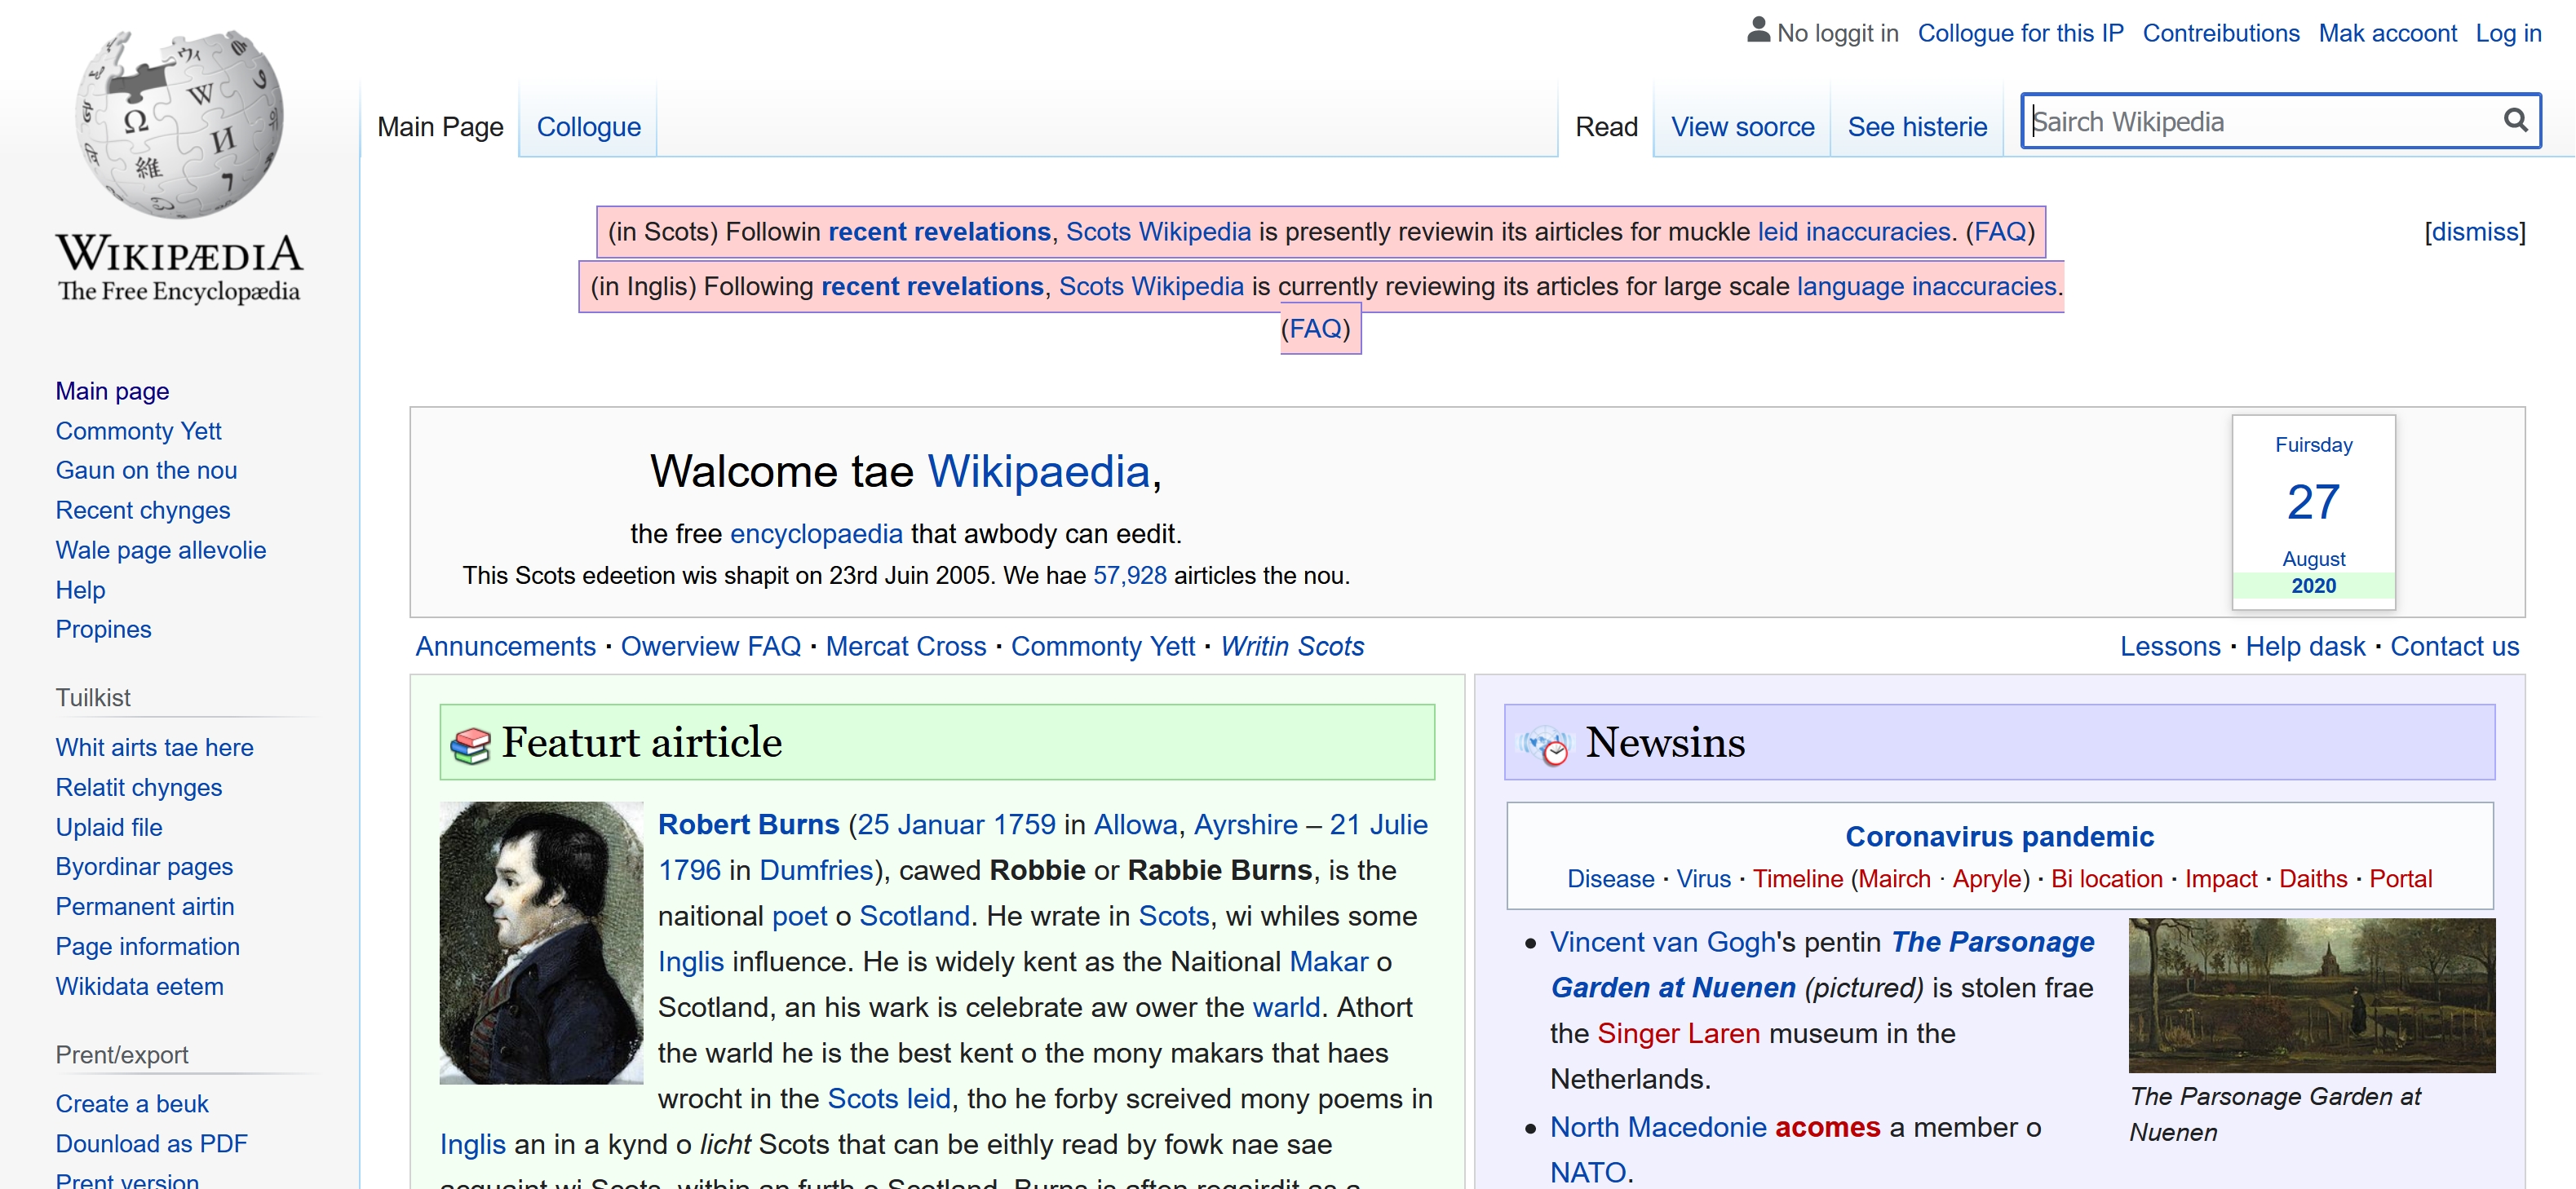Click the search magnifier icon

point(2516,121)
